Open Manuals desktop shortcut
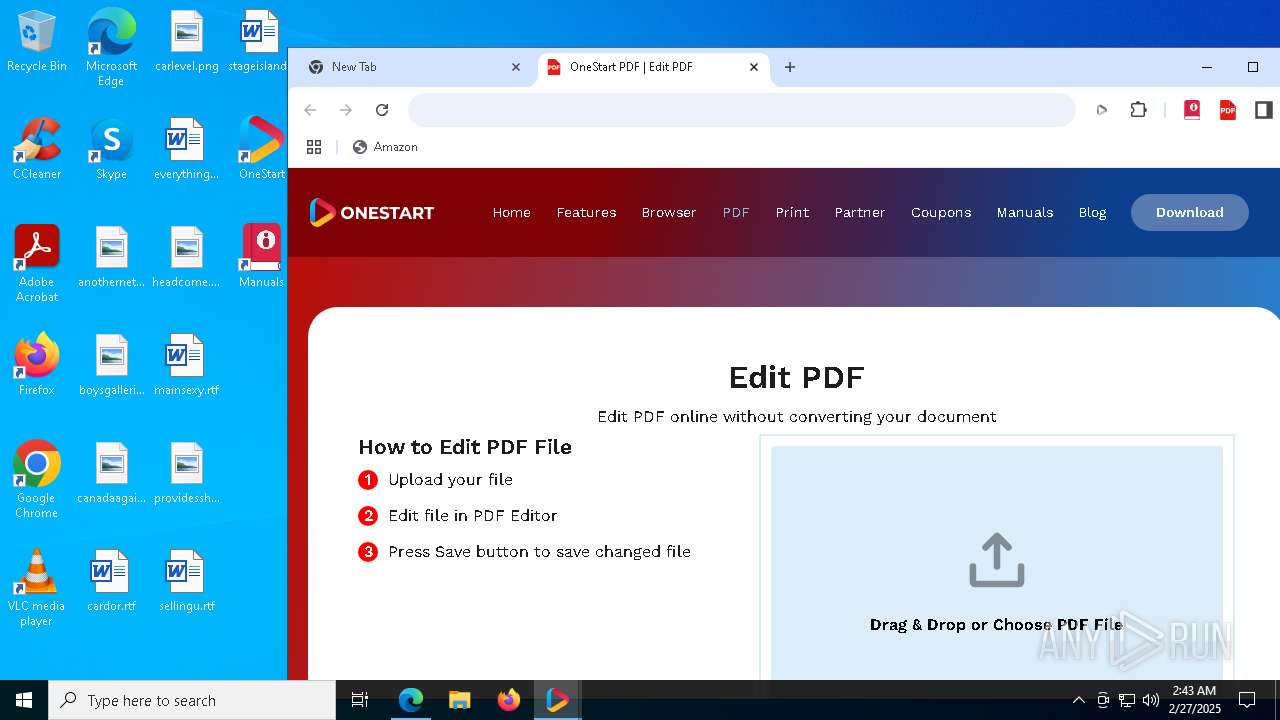Viewport: 1280px width, 720px height. click(x=262, y=257)
